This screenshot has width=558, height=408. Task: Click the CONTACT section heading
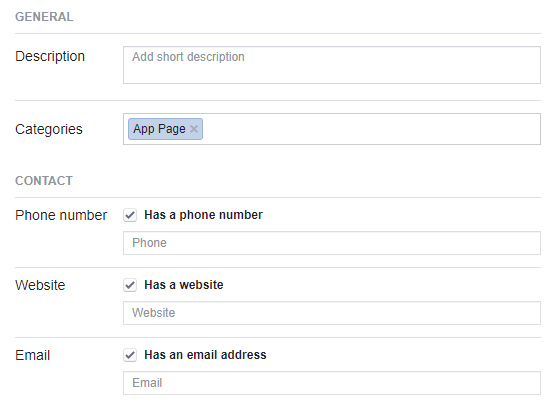[x=44, y=181]
